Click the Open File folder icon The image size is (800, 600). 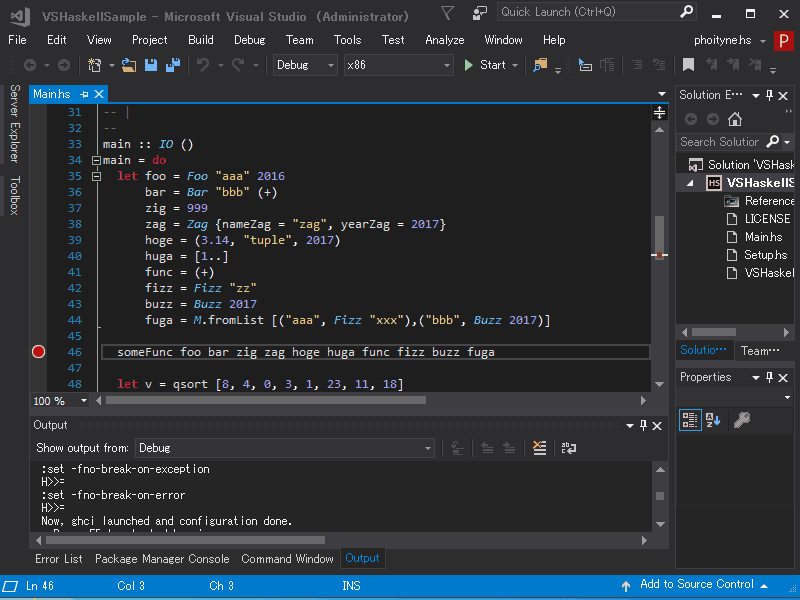[129, 65]
